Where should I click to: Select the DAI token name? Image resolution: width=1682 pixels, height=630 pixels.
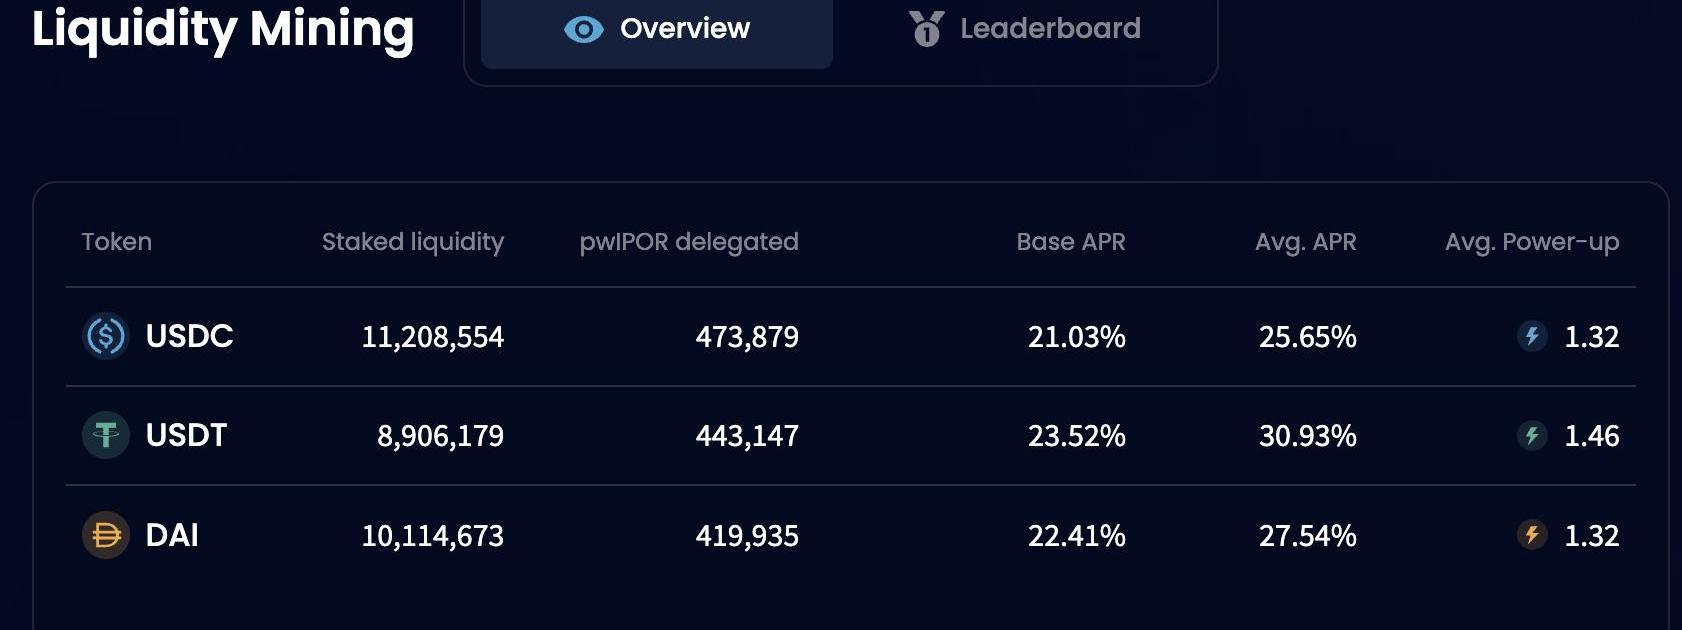(x=172, y=535)
